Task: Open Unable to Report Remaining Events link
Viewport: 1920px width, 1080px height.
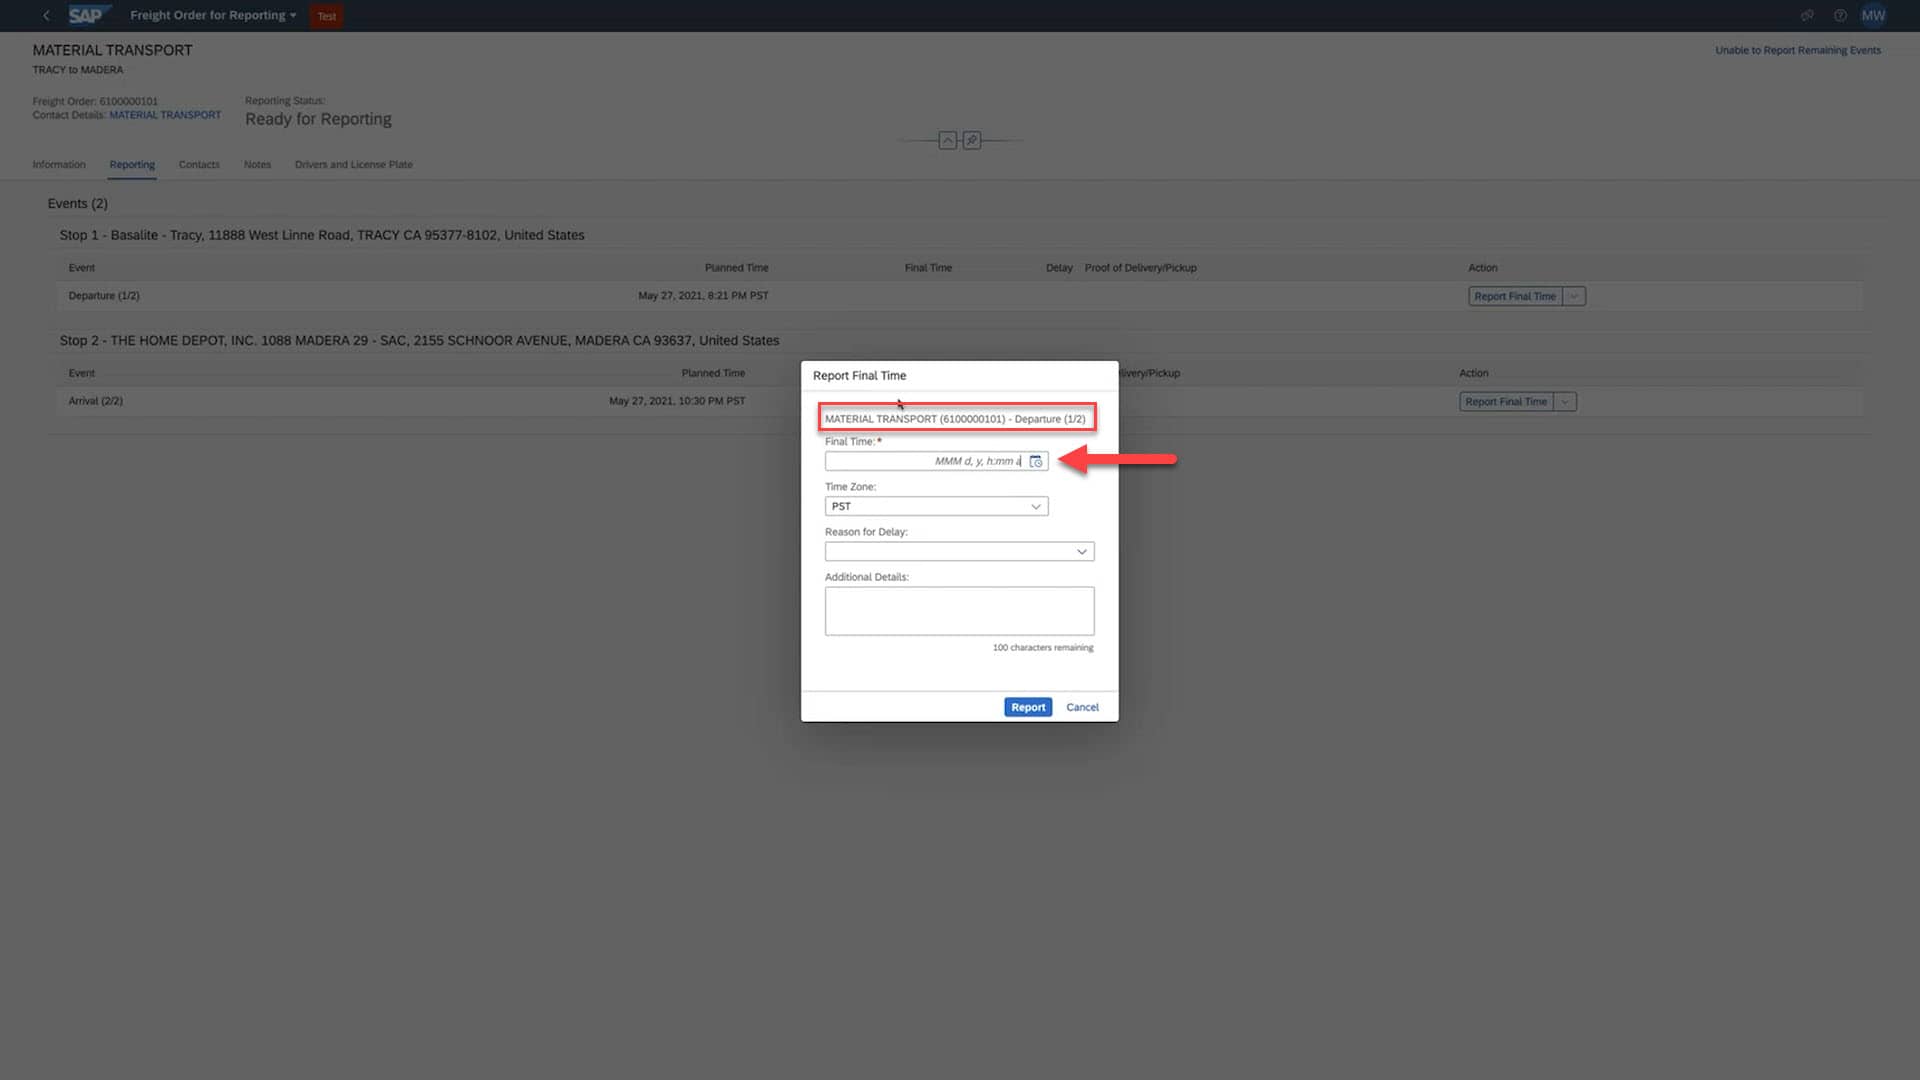Action: tap(1797, 50)
